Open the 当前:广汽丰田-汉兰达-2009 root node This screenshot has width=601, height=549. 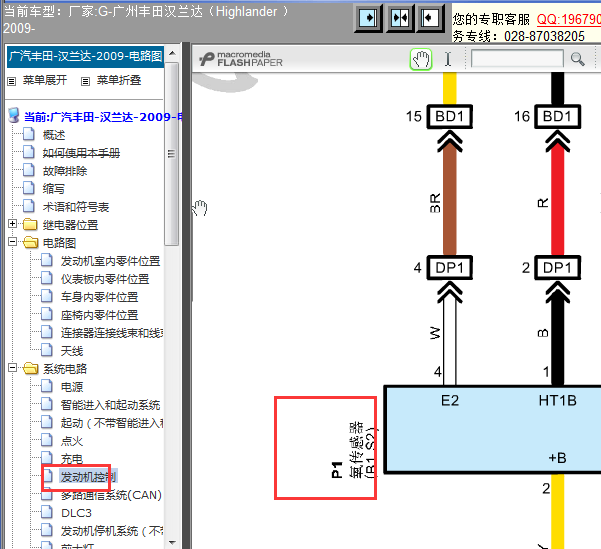click(103, 117)
